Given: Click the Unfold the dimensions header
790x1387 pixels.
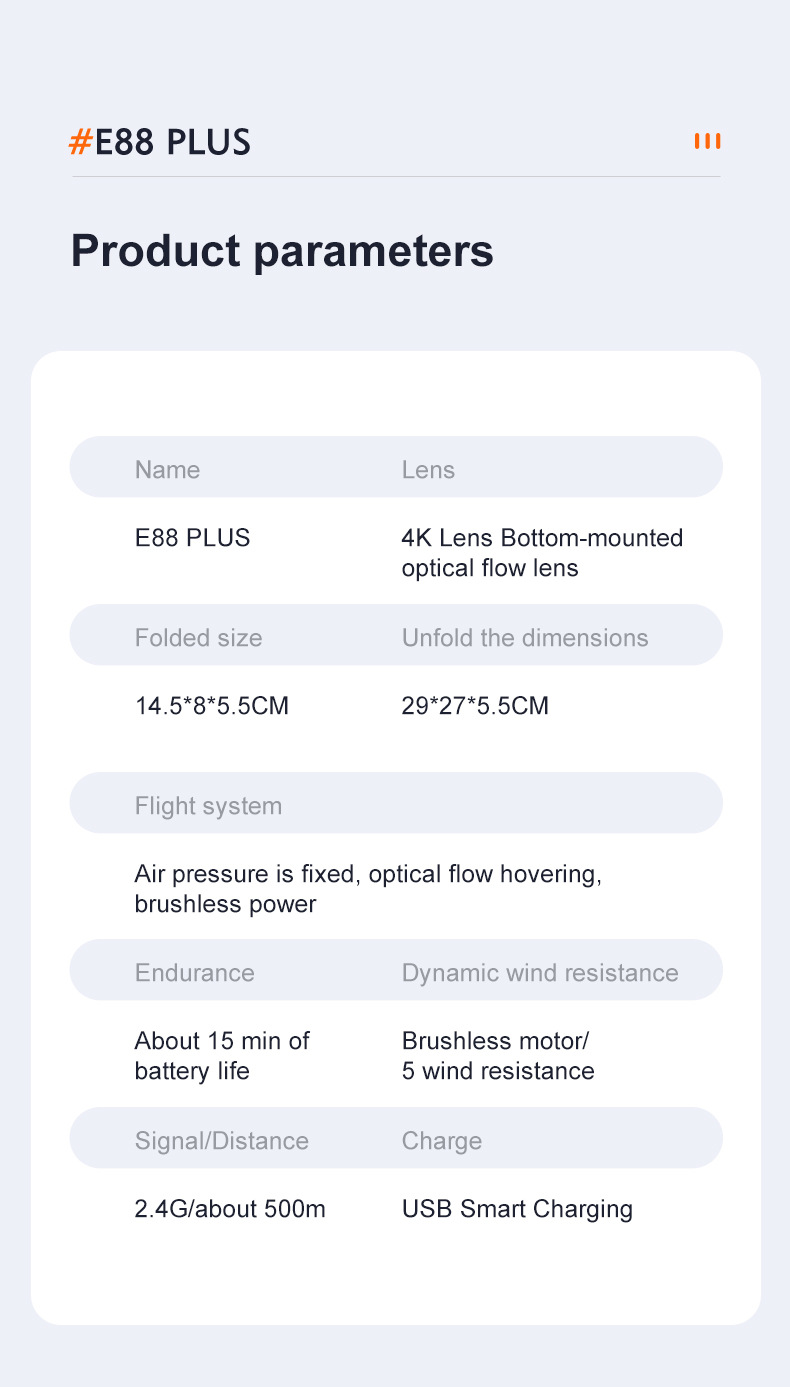Looking at the screenshot, I should coord(525,638).
